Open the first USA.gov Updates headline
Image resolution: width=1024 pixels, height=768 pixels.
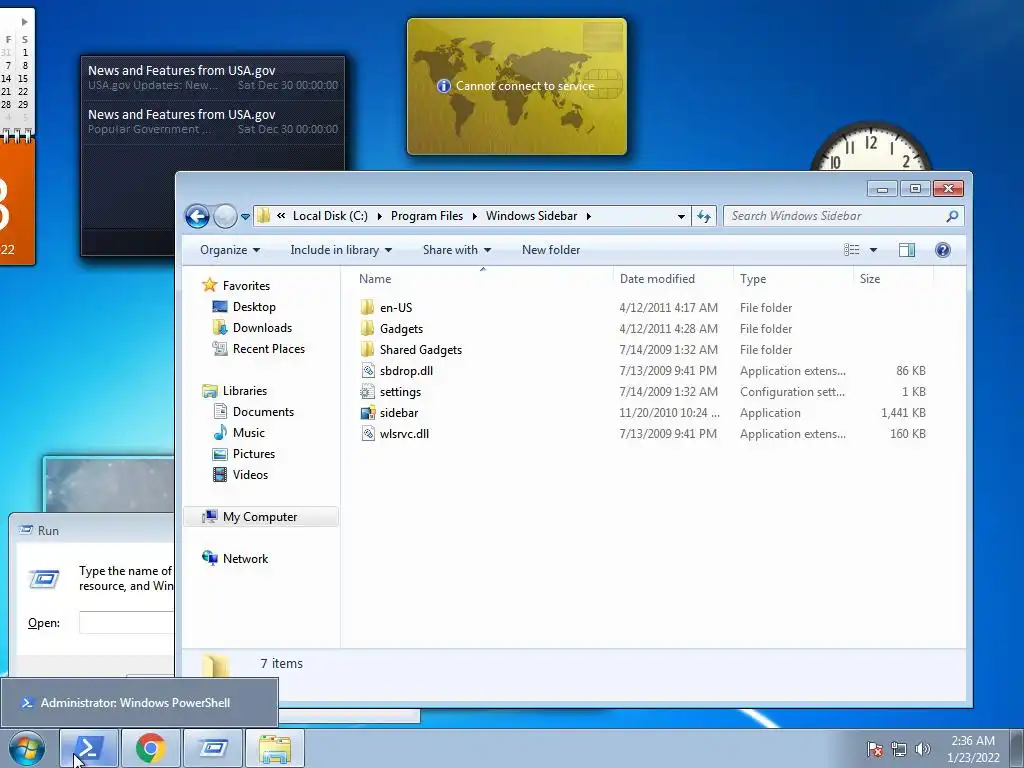tap(213, 78)
